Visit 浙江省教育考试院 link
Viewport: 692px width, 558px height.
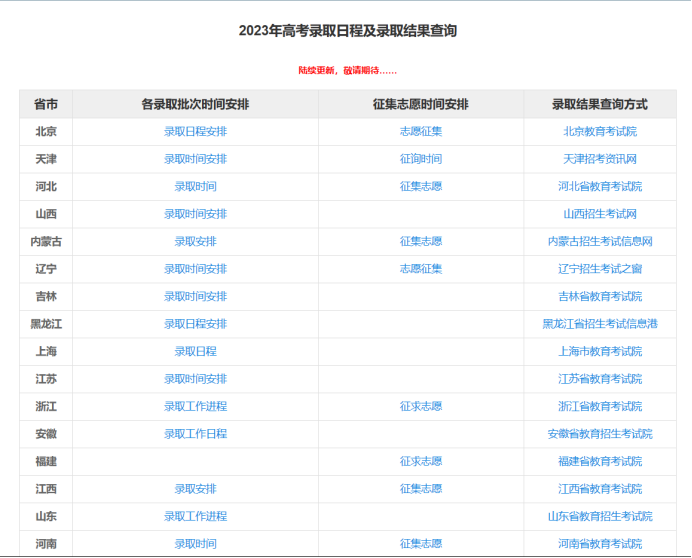click(600, 406)
